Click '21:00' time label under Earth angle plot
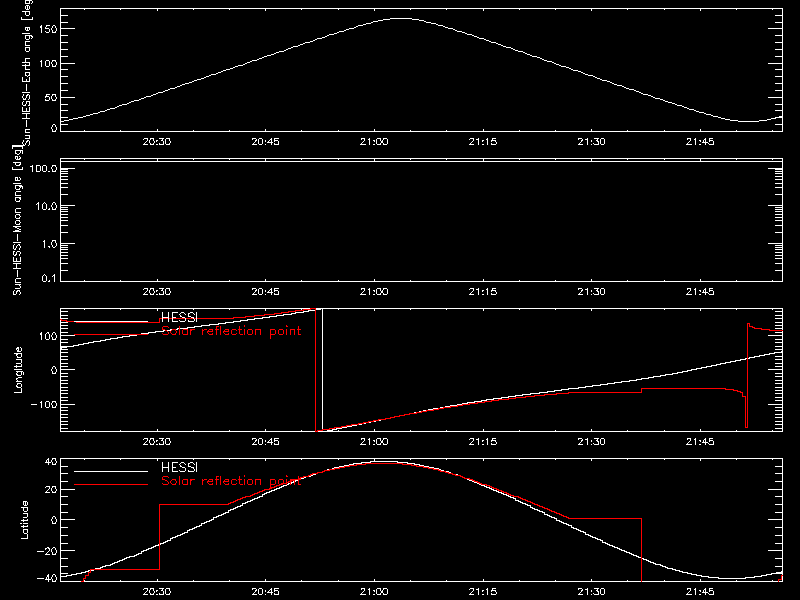Viewport: 800px width, 600px height. pyautogui.click(x=374, y=142)
